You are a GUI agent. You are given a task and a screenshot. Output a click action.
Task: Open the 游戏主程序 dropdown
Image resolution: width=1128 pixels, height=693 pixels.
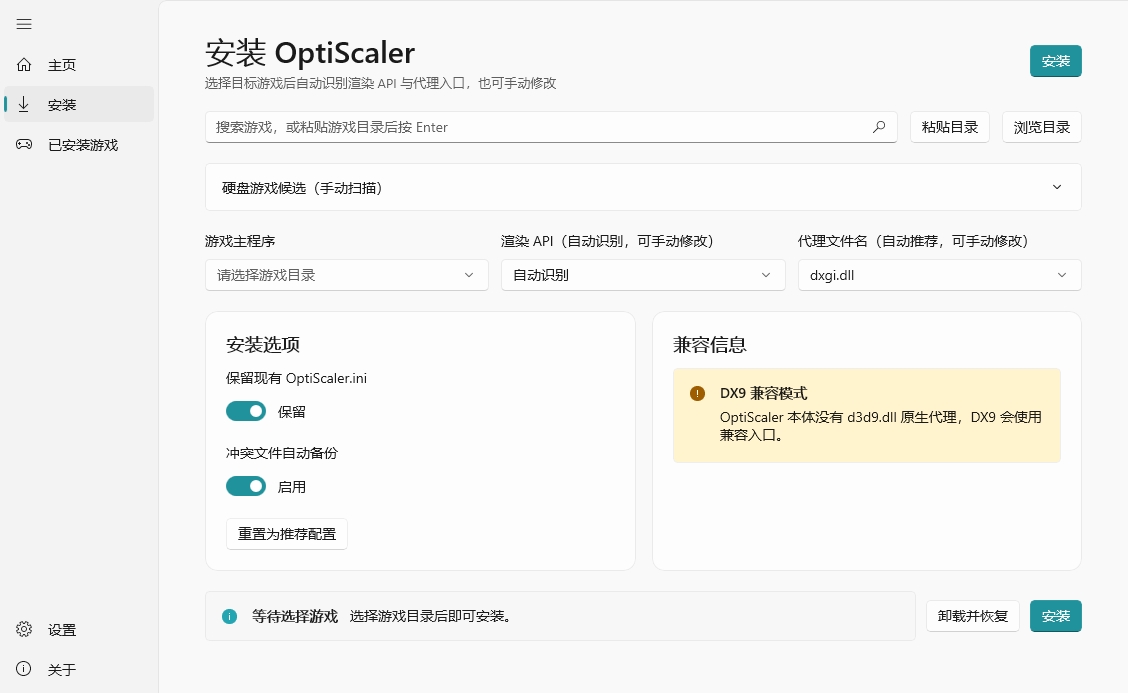[347, 275]
